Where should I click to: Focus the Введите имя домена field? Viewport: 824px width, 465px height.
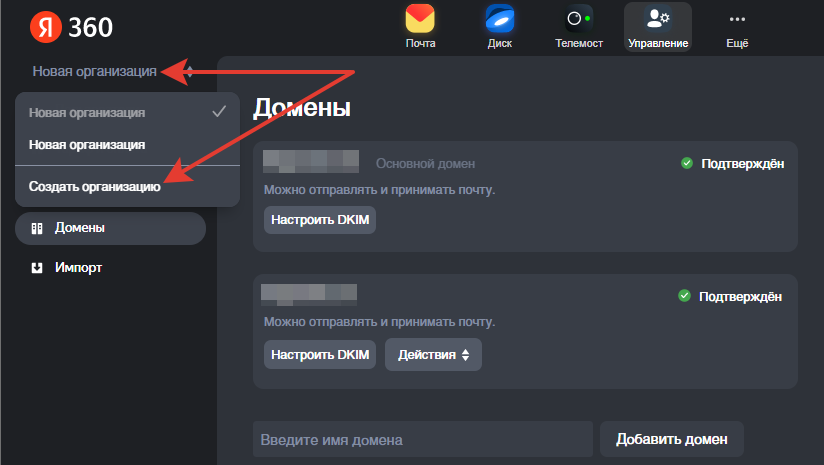(x=423, y=439)
